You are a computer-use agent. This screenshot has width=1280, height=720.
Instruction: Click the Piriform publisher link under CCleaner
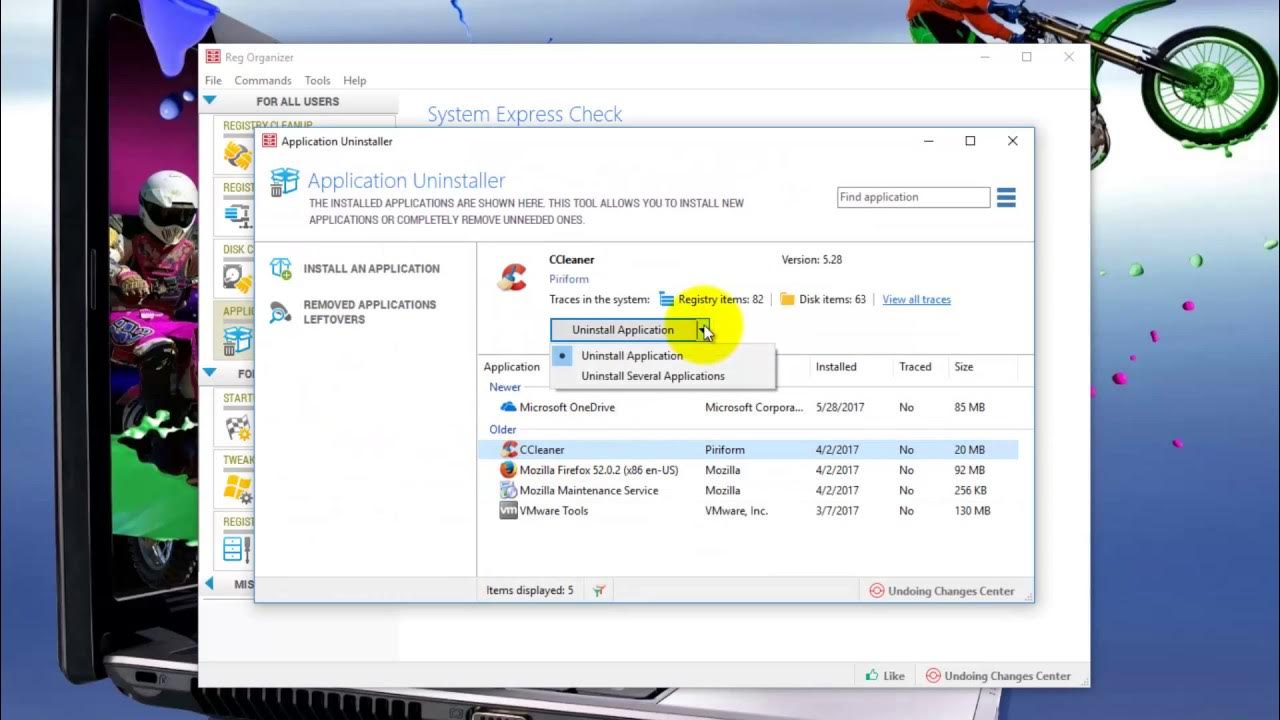(x=569, y=279)
